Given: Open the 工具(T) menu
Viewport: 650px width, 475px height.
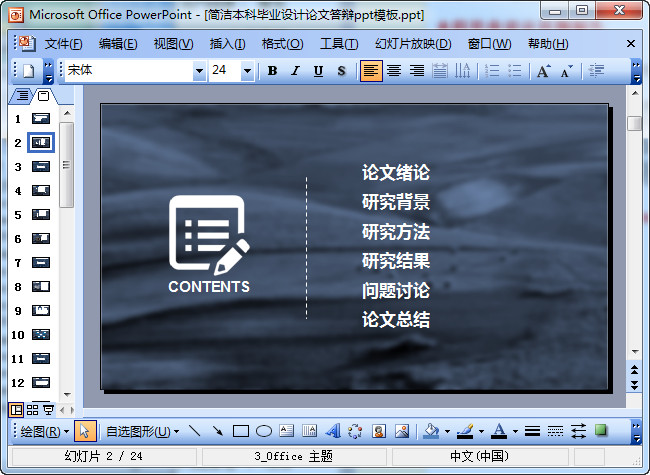Looking at the screenshot, I should (x=339, y=44).
